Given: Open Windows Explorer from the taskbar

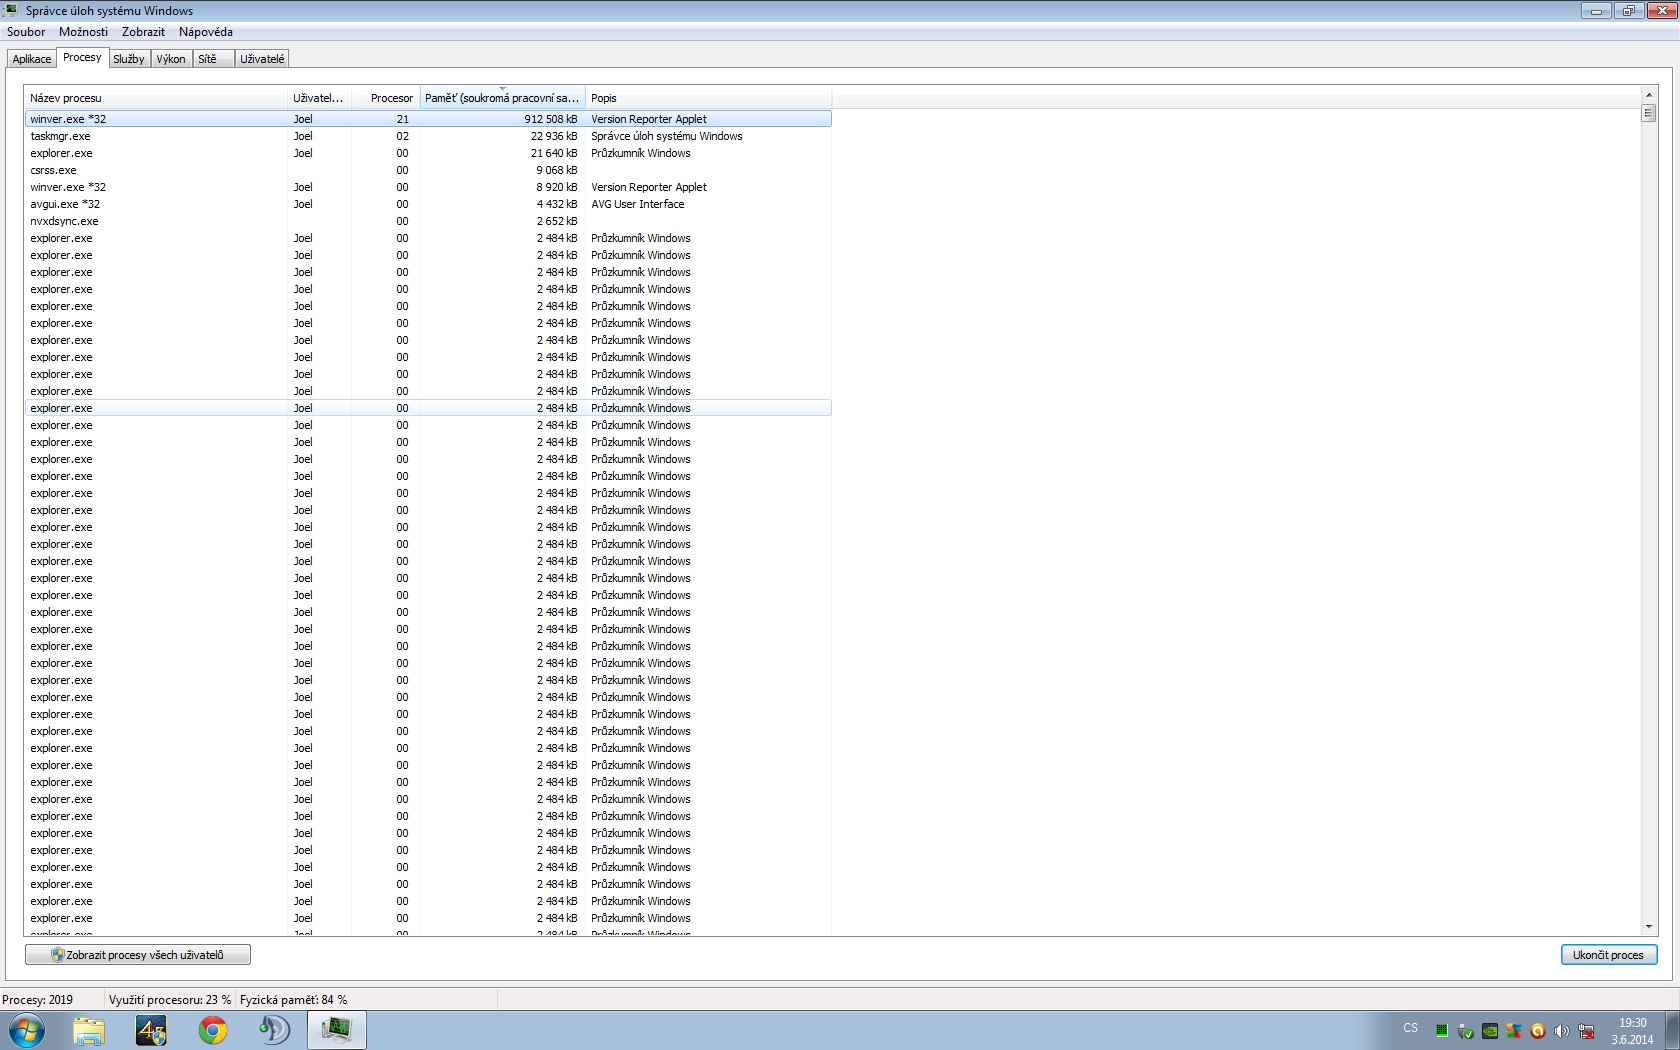Looking at the screenshot, I should [x=89, y=1030].
